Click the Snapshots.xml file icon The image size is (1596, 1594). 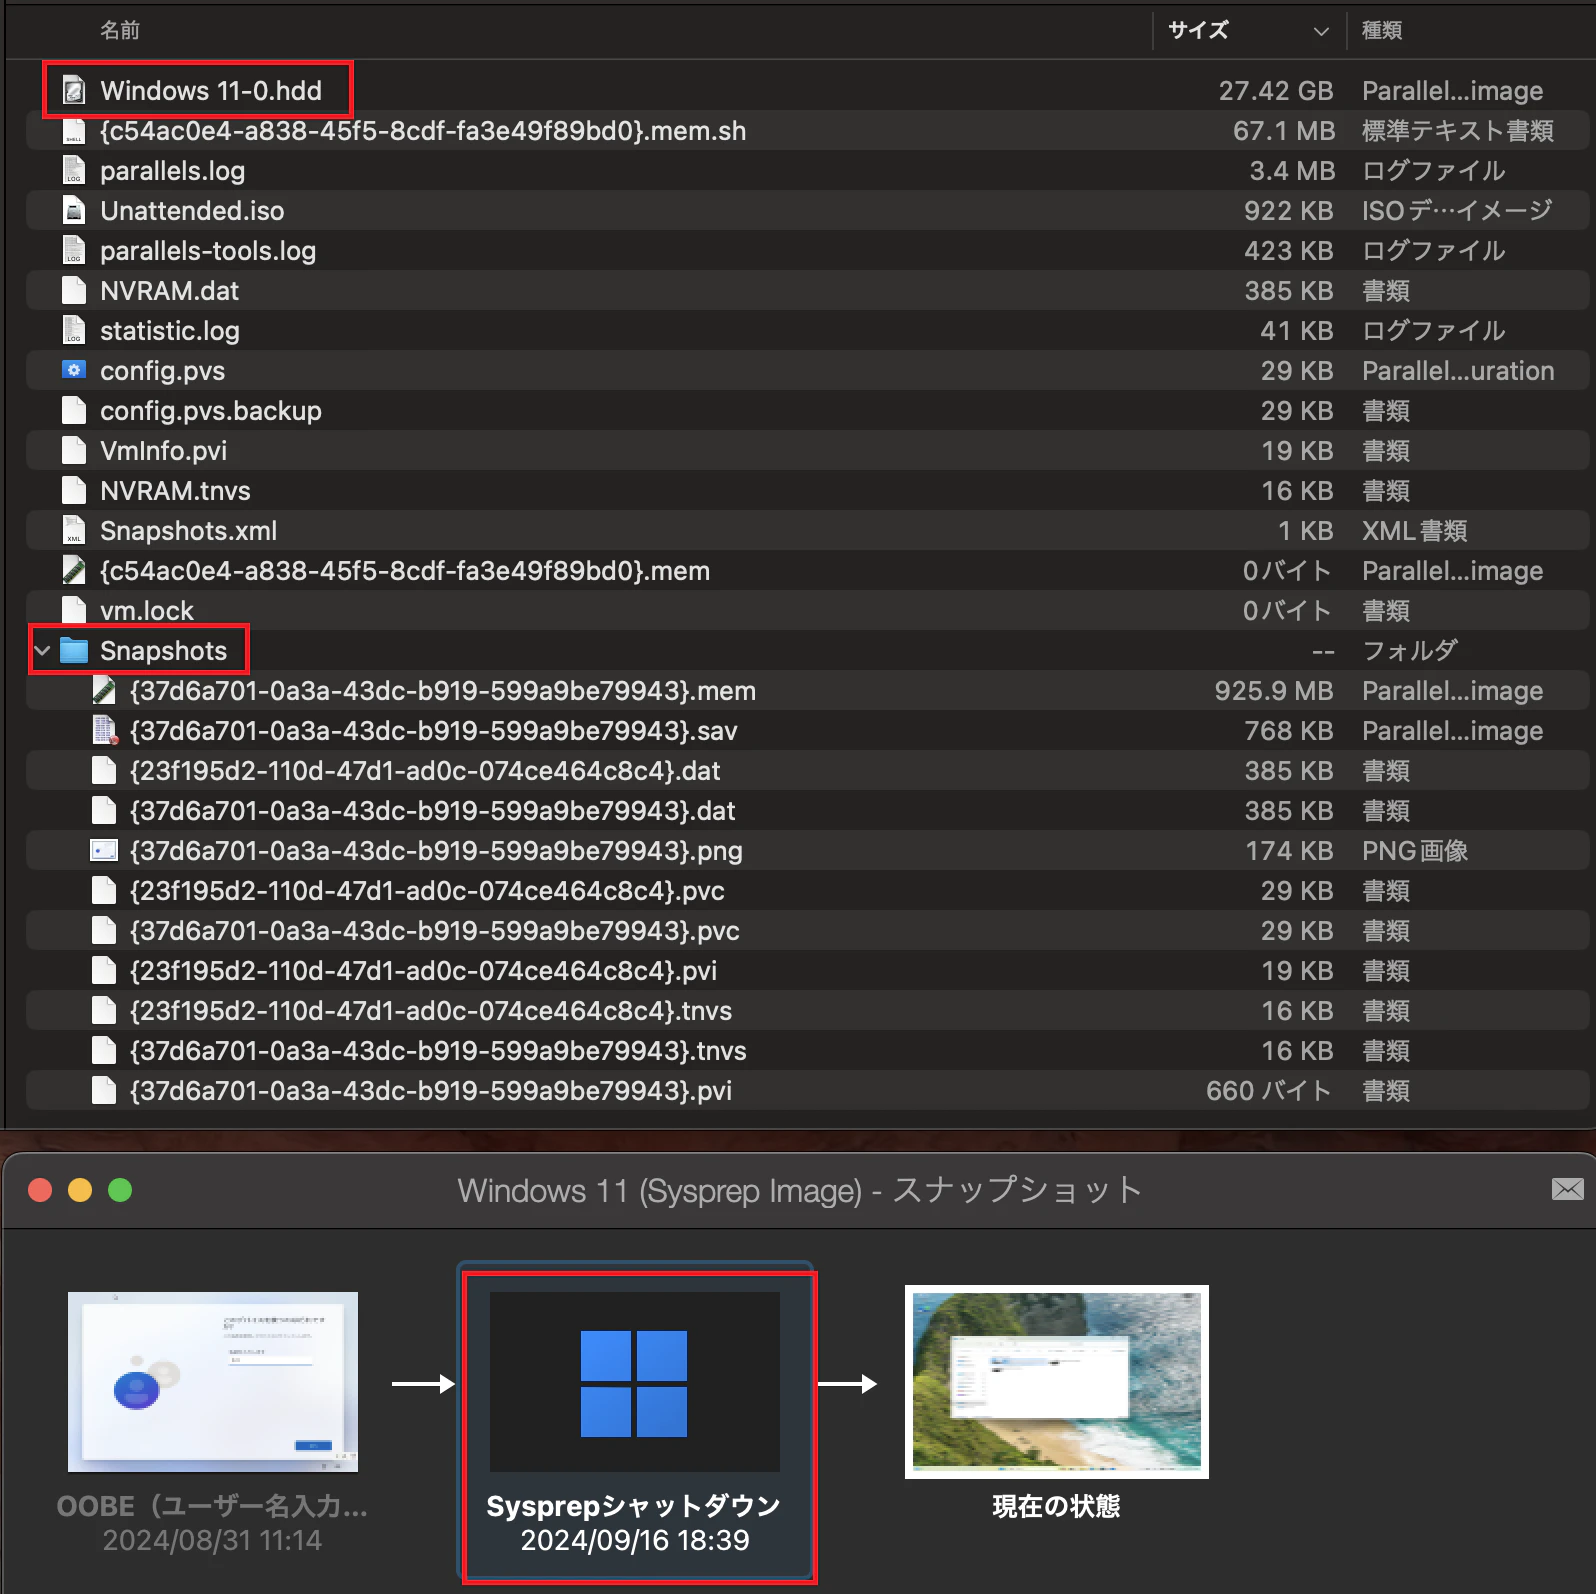coord(74,531)
